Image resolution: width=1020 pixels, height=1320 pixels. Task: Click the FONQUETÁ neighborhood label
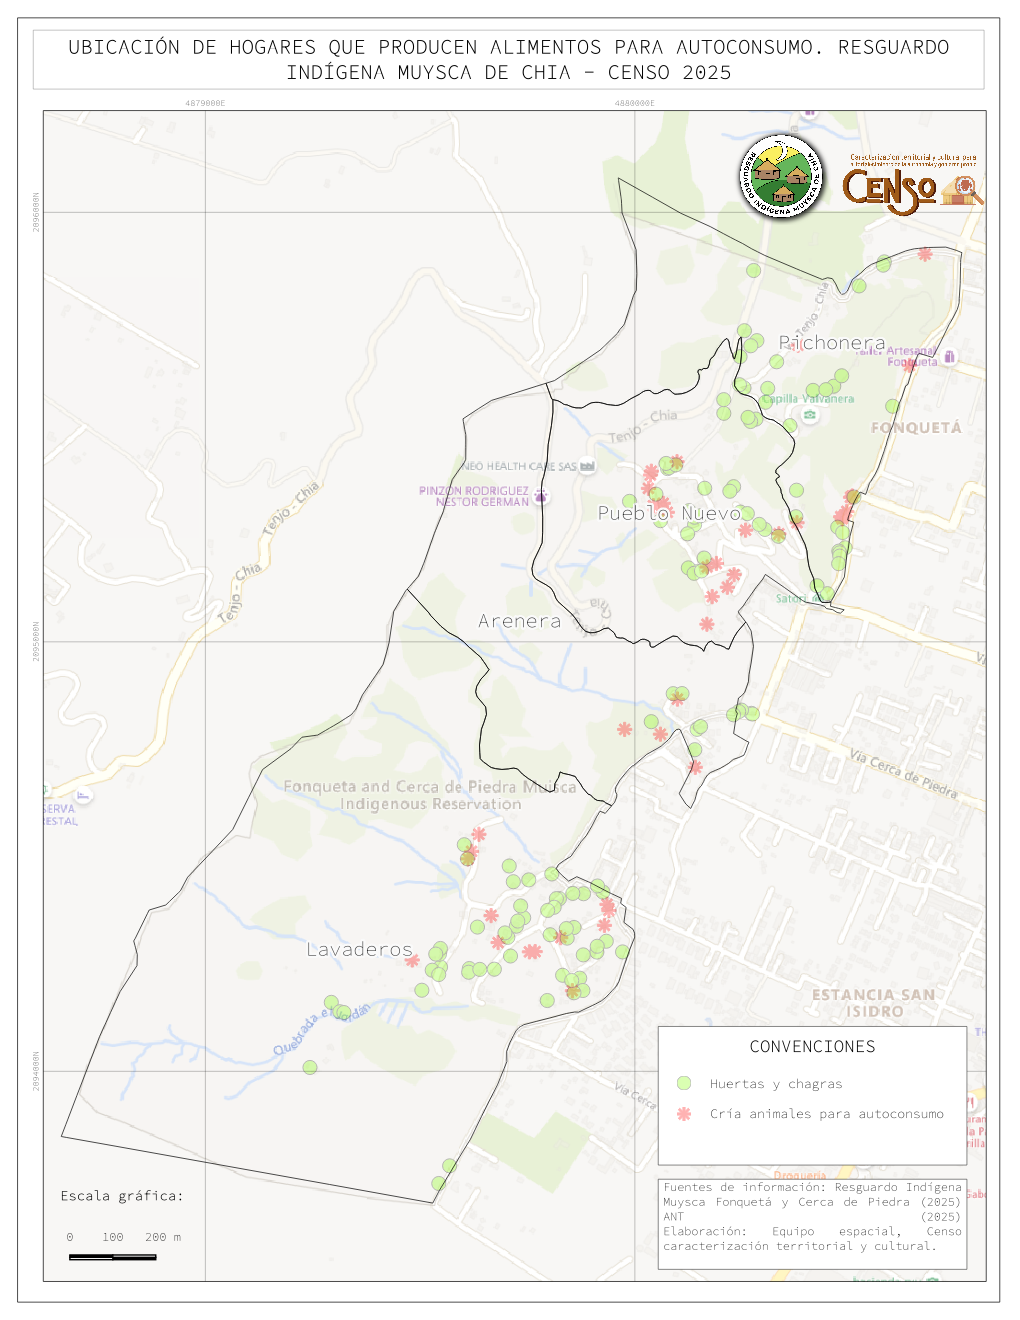point(916,427)
